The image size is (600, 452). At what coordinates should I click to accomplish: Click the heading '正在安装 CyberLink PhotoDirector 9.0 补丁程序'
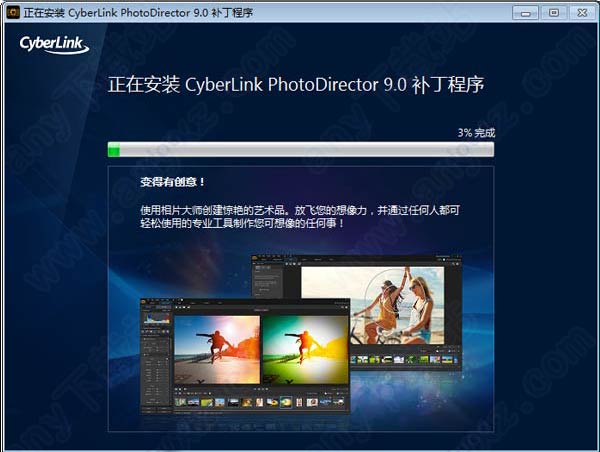(x=296, y=85)
